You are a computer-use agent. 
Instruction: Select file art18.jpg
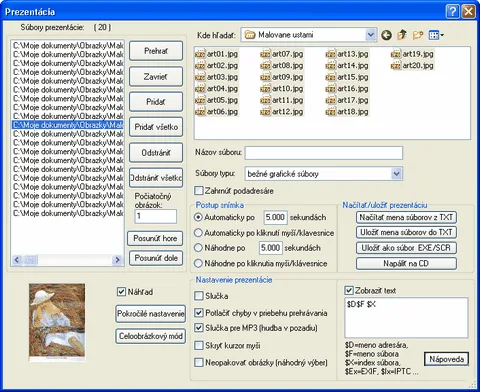point(347,112)
